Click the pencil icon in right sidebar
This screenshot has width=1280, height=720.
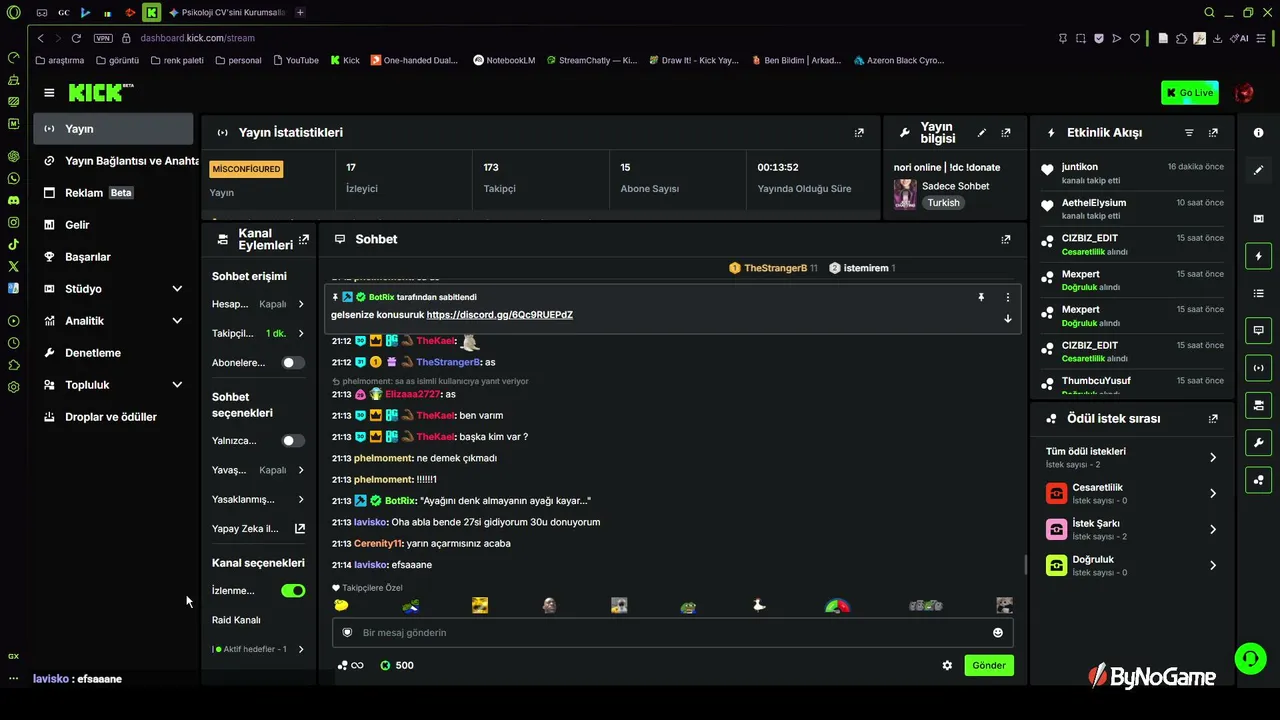tap(1258, 171)
